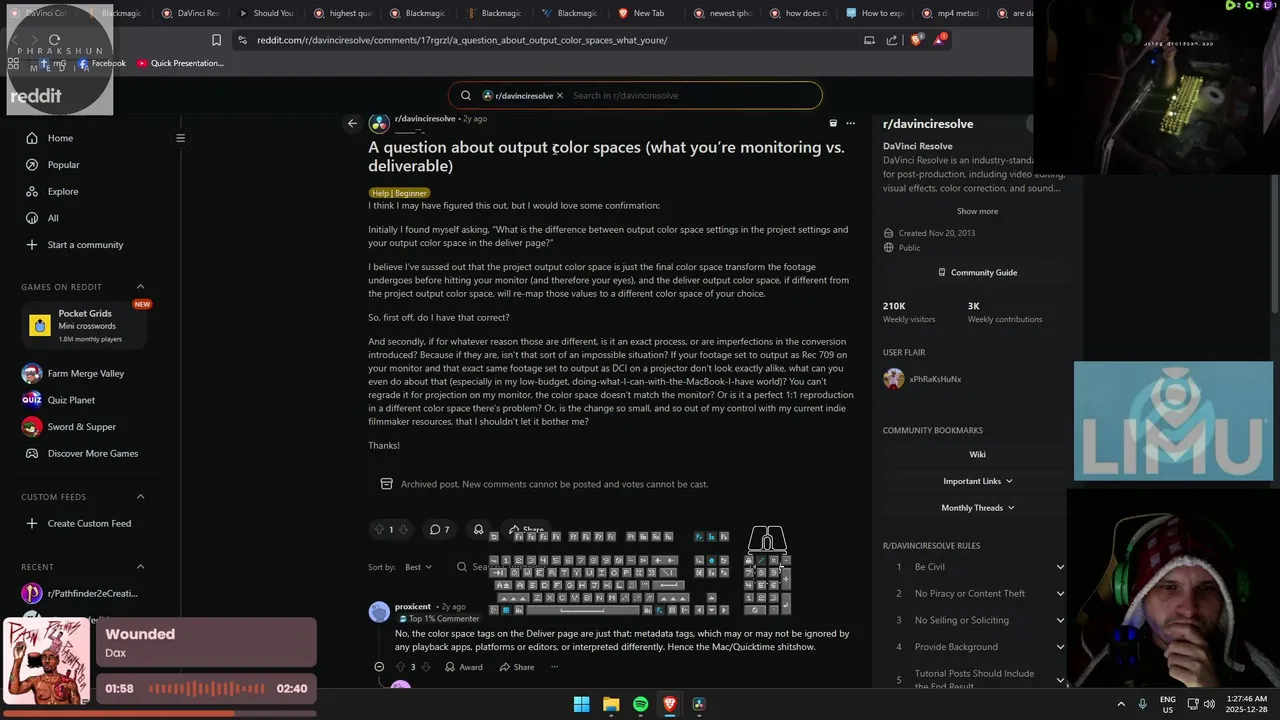Open Quiz Planet game
This screenshot has height=720, width=1280.
pos(70,400)
